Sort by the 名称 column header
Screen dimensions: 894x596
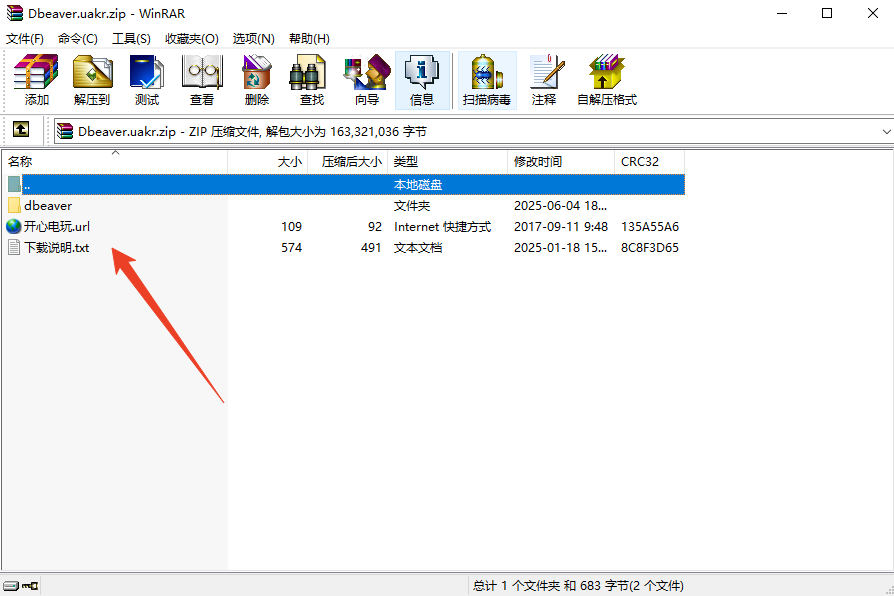(114, 162)
